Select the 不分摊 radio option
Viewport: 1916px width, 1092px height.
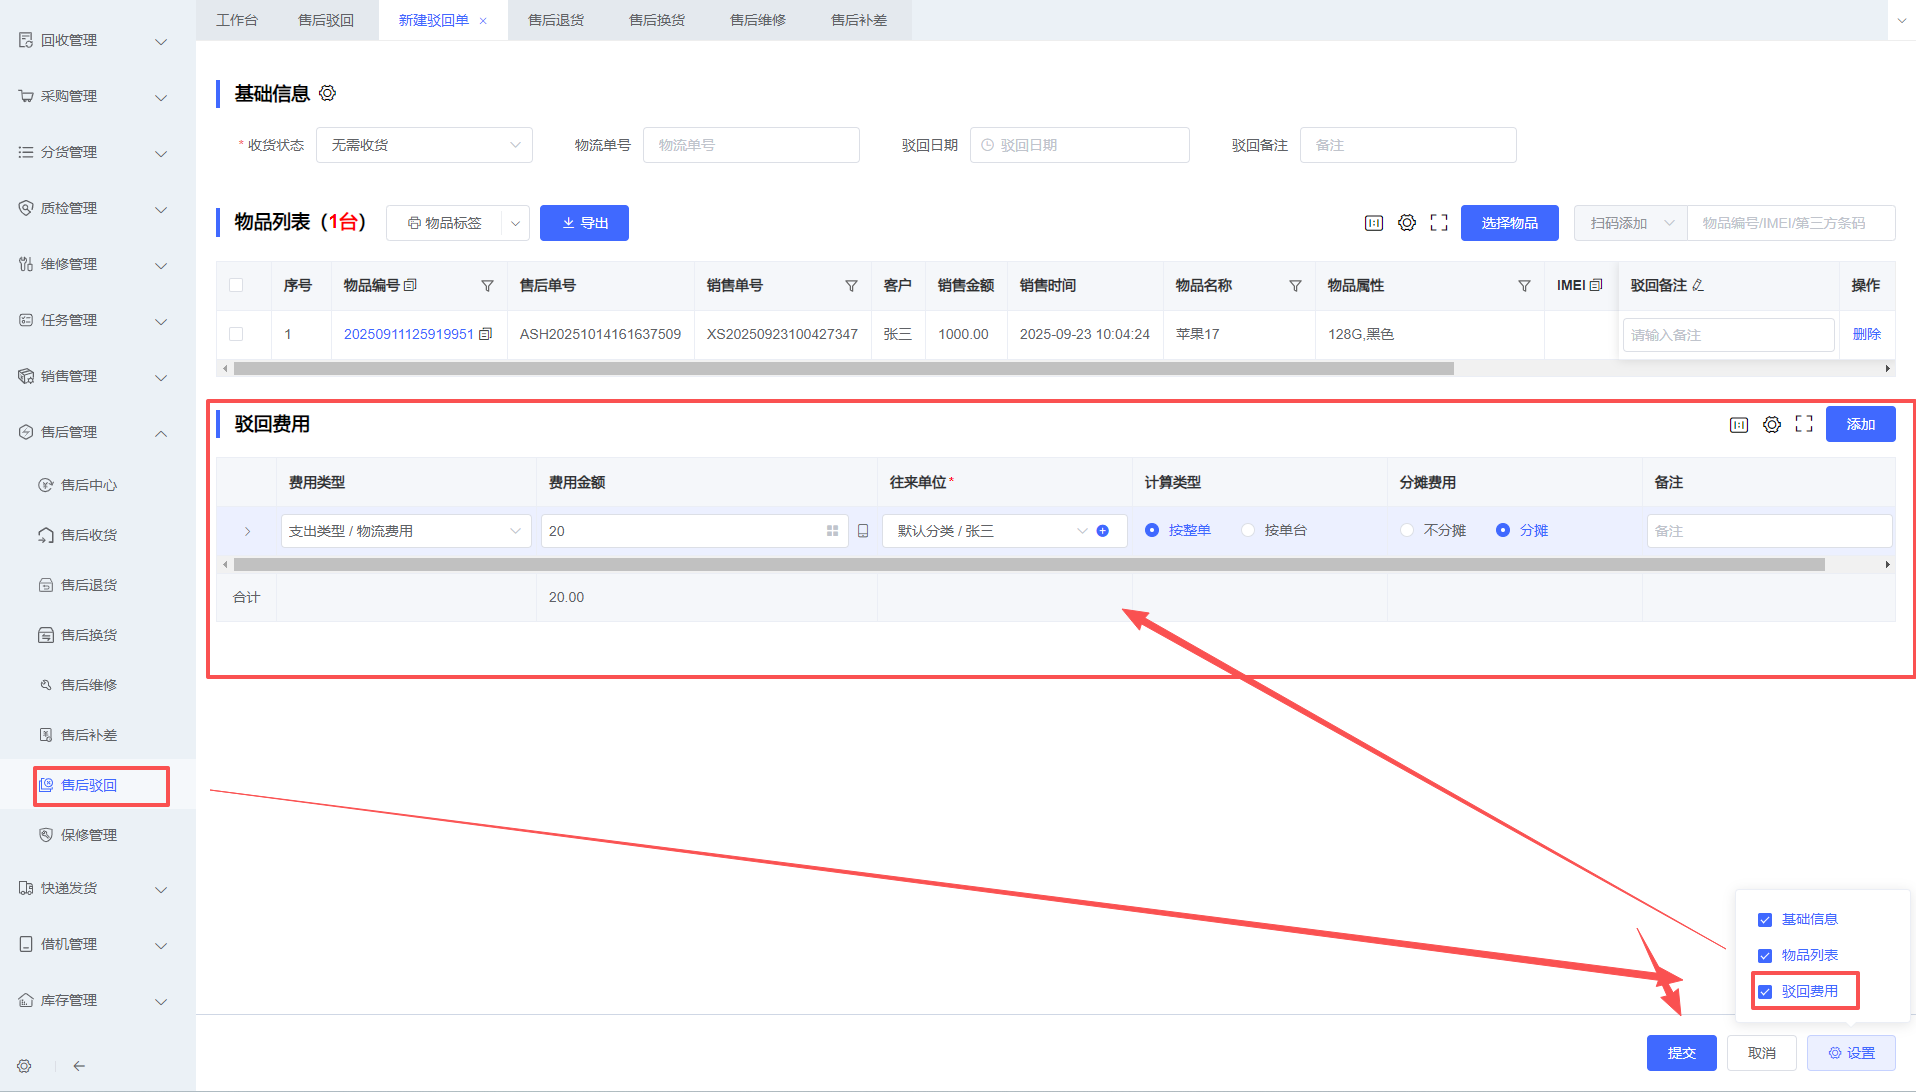pyautogui.click(x=1407, y=531)
